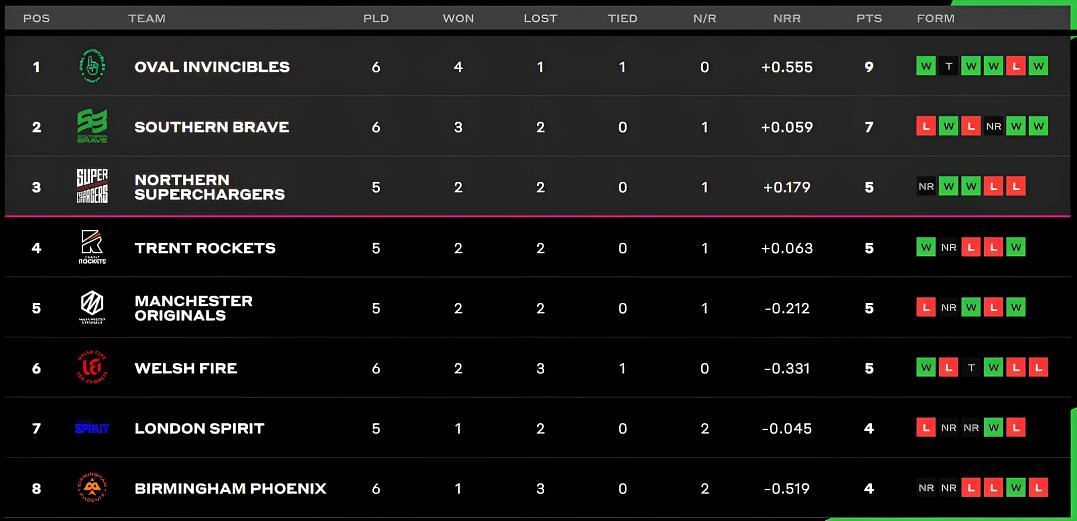Viewport: 1077px width, 521px height.
Task: Click the Welsh Fire team logo
Action: pos(92,367)
